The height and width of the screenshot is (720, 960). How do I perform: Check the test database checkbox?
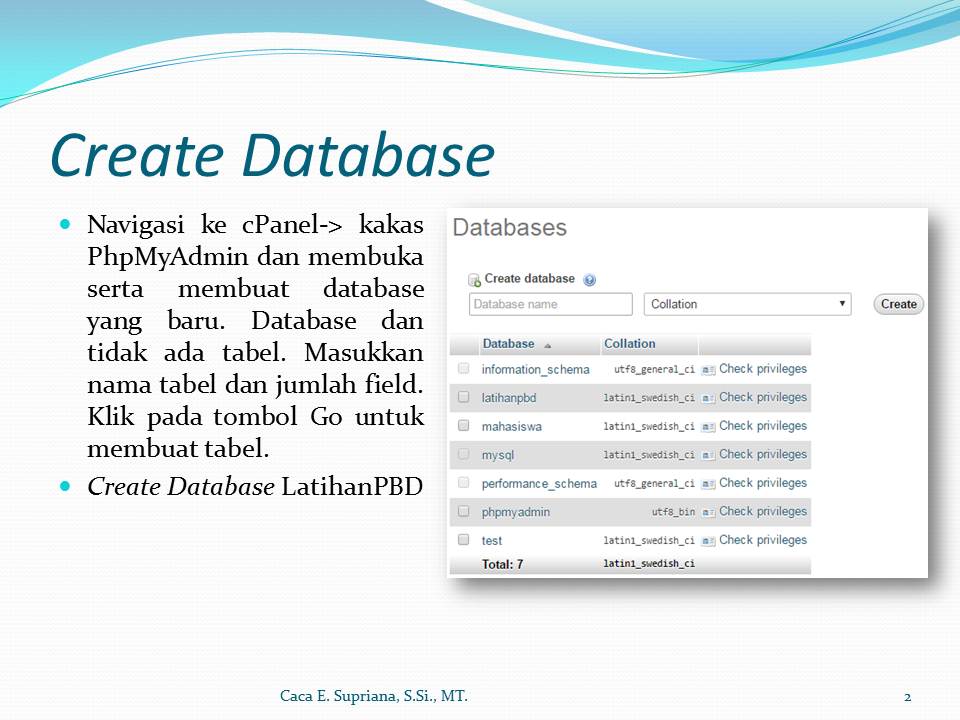click(463, 539)
